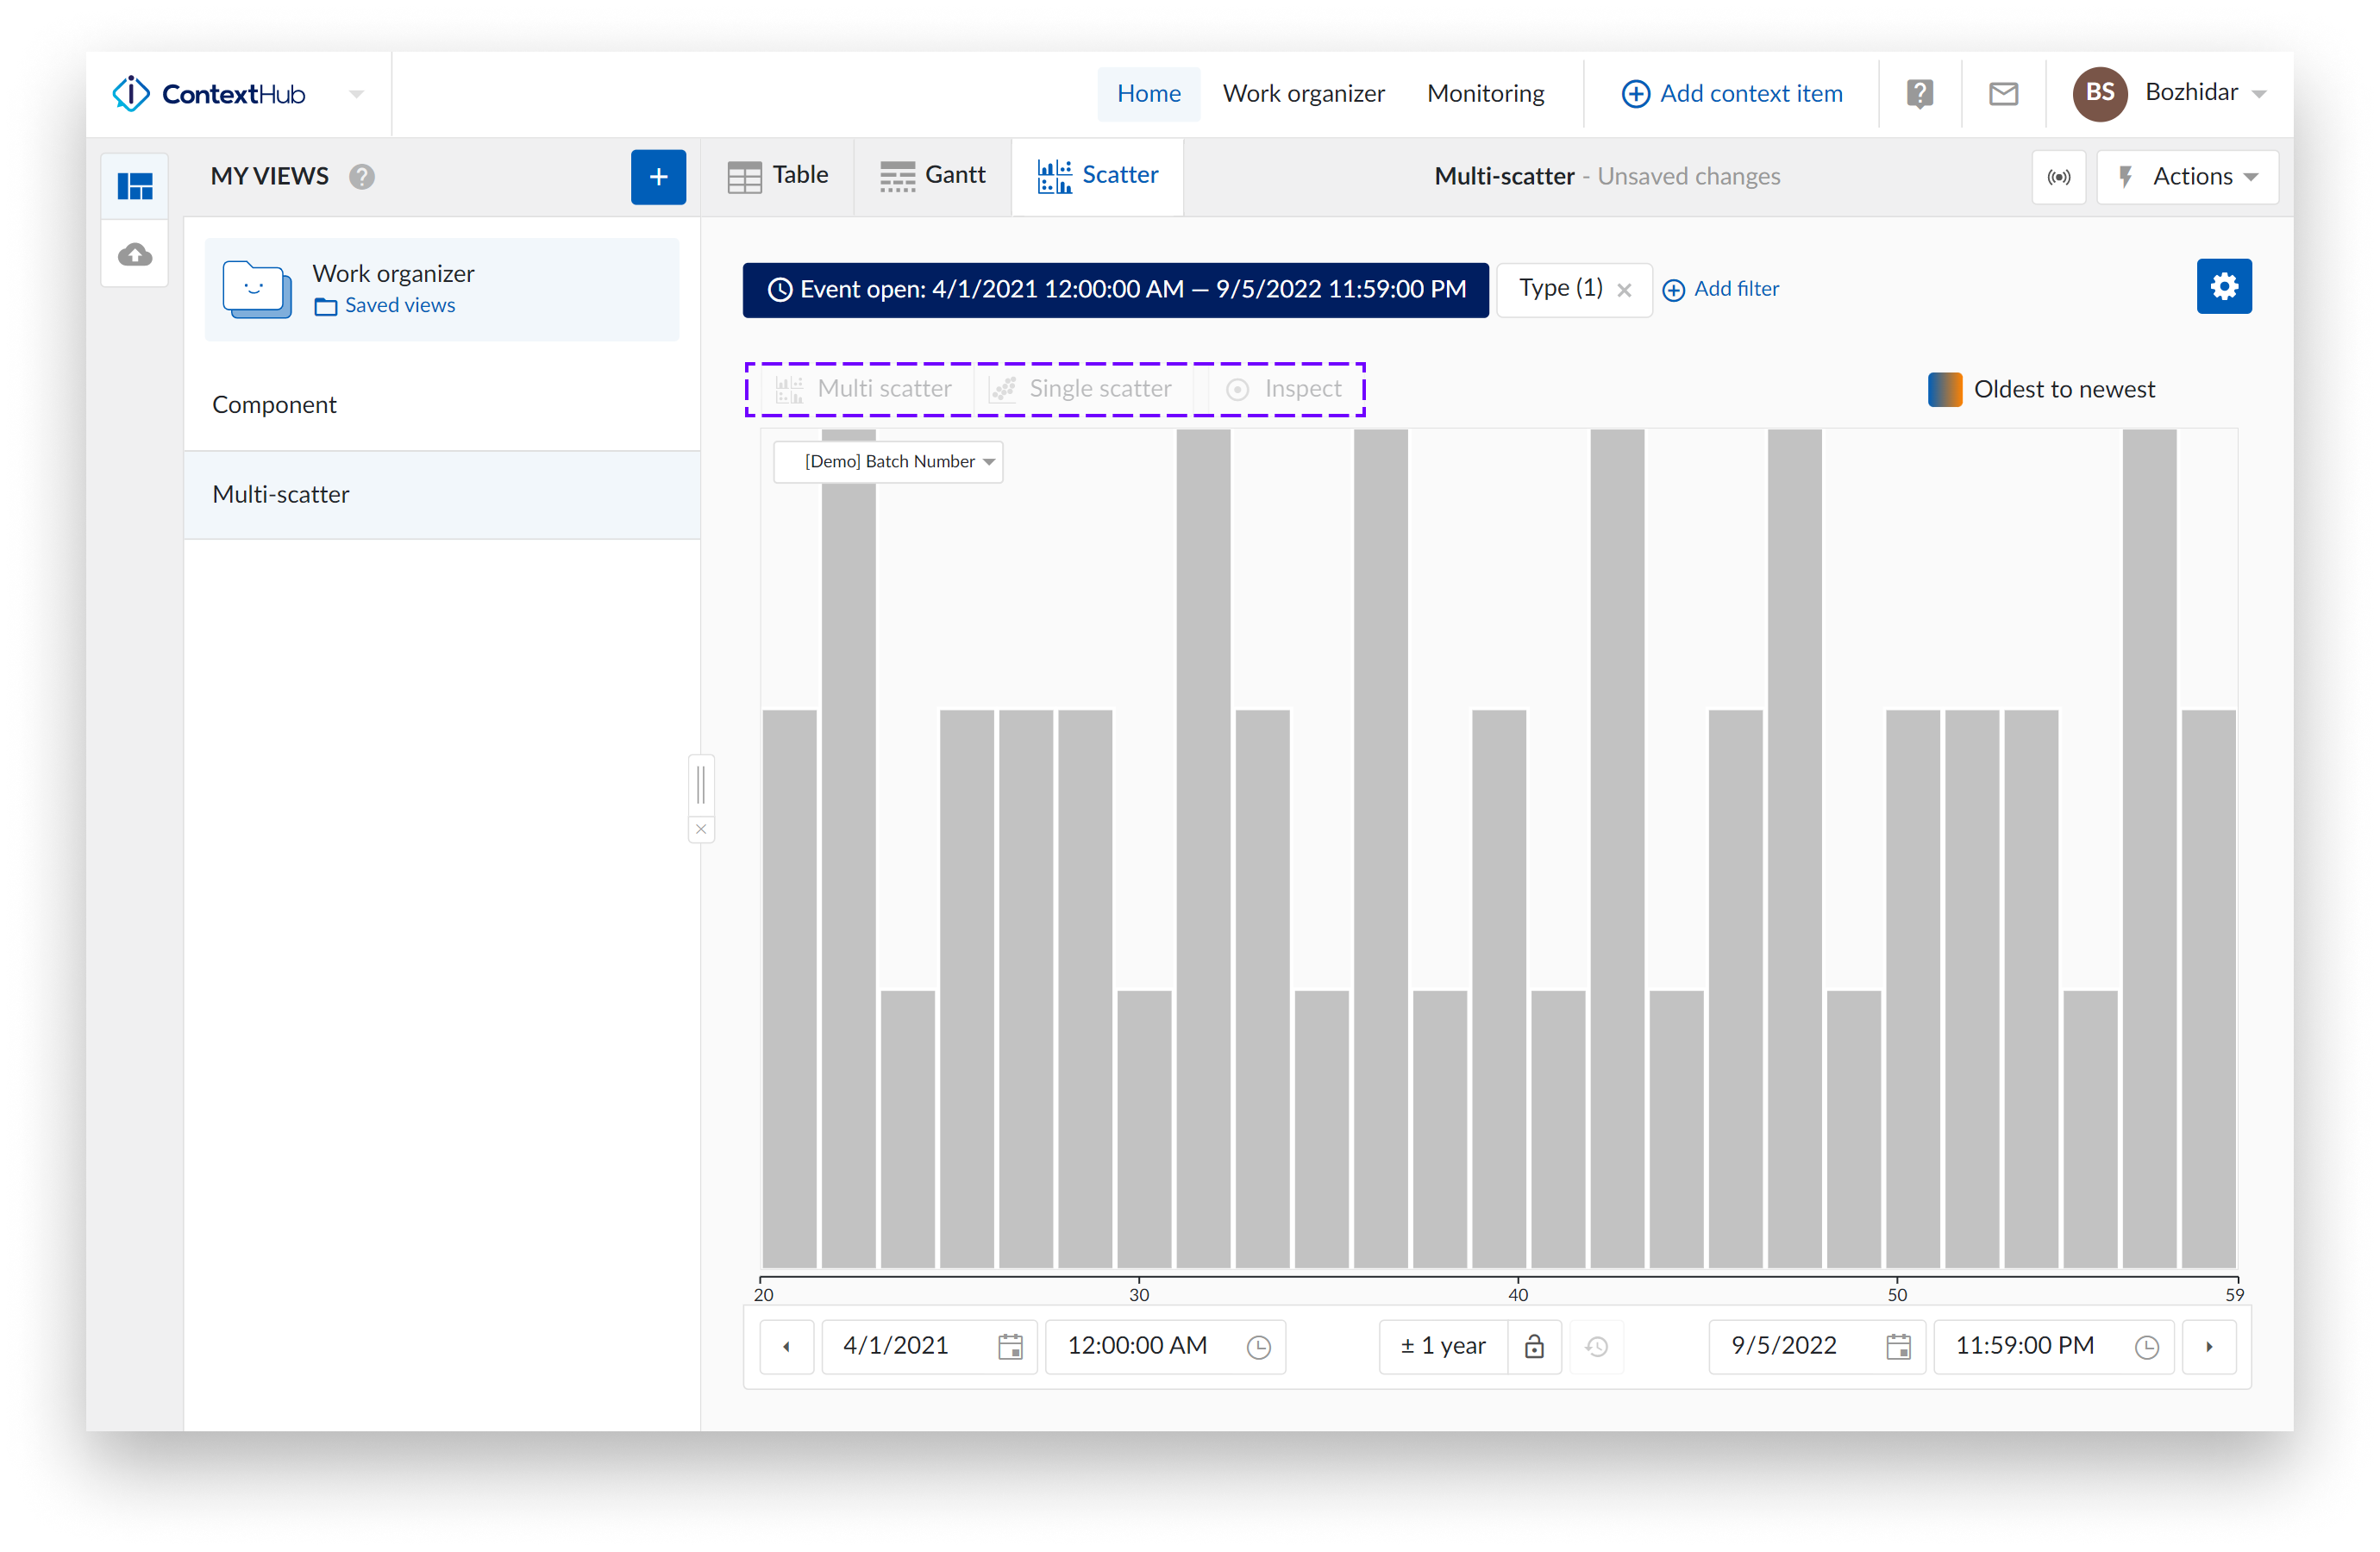The image size is (2380, 1552).
Task: Click the Oldest to newest color swatch
Action: click(x=1944, y=389)
